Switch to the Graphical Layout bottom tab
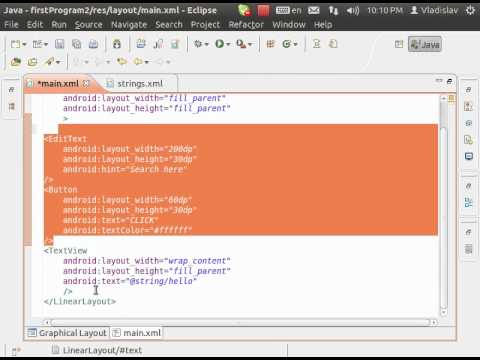The image size is (480, 360). (68, 333)
